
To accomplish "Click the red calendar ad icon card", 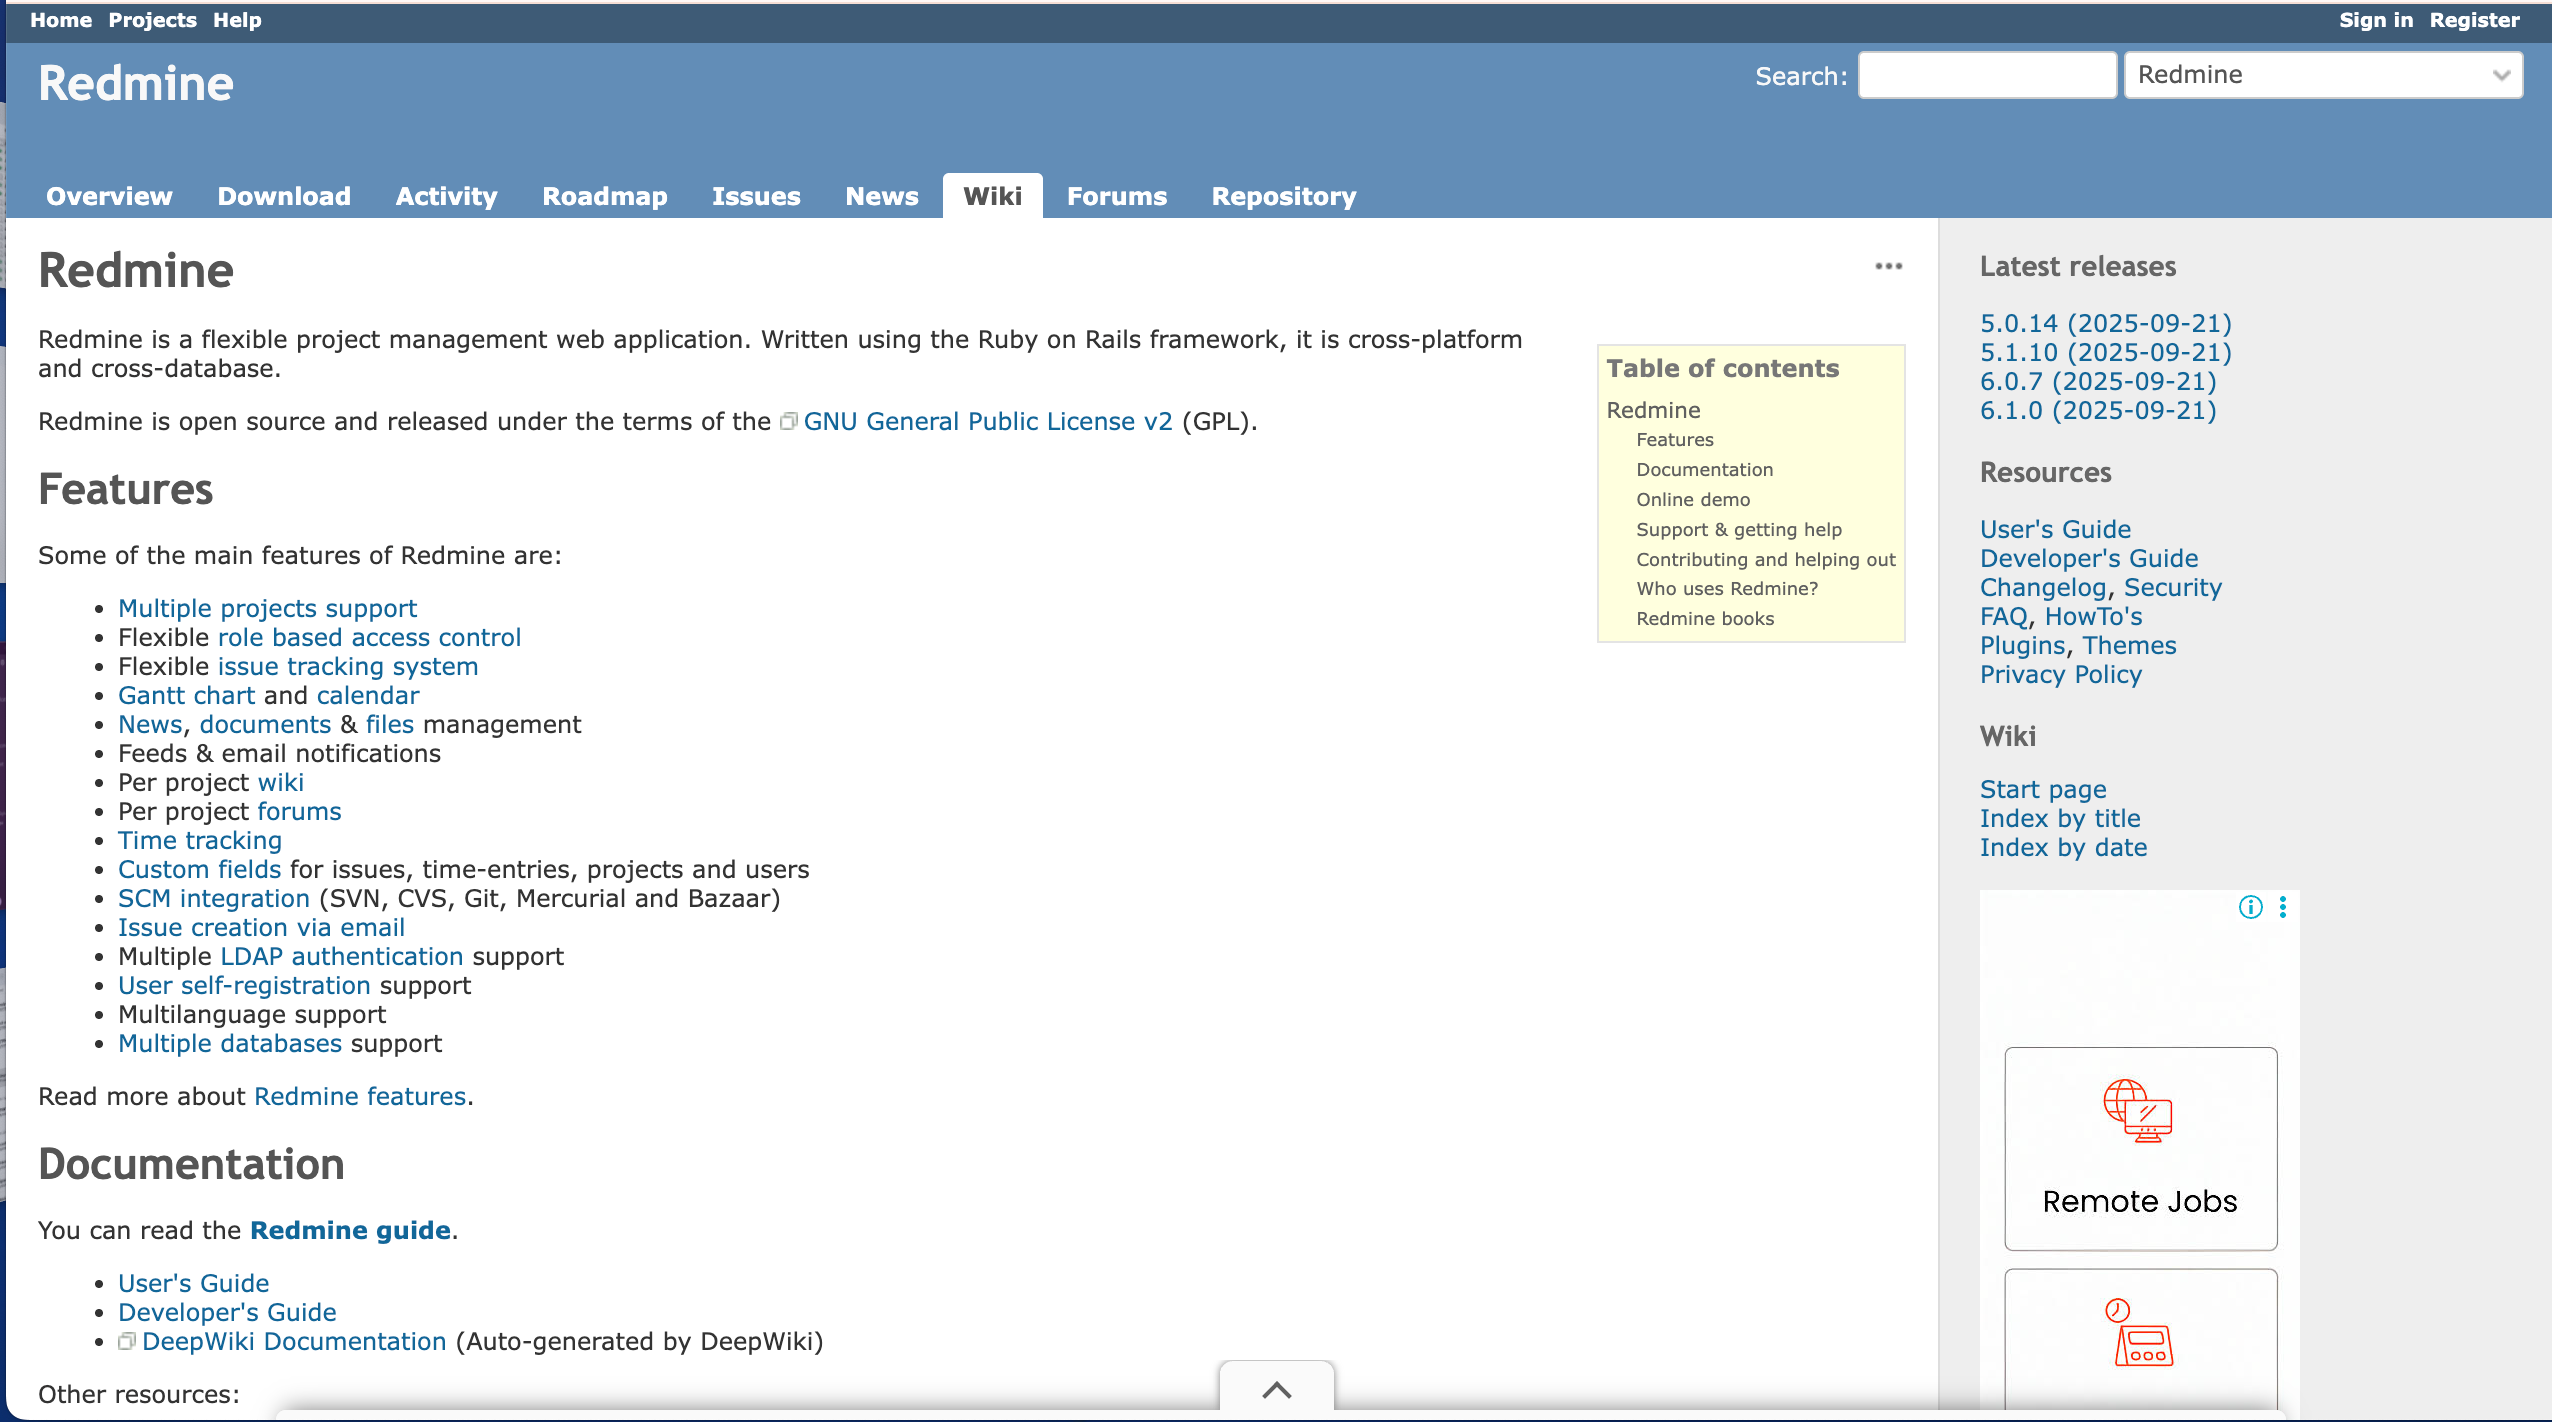I will coord(2140,1335).
